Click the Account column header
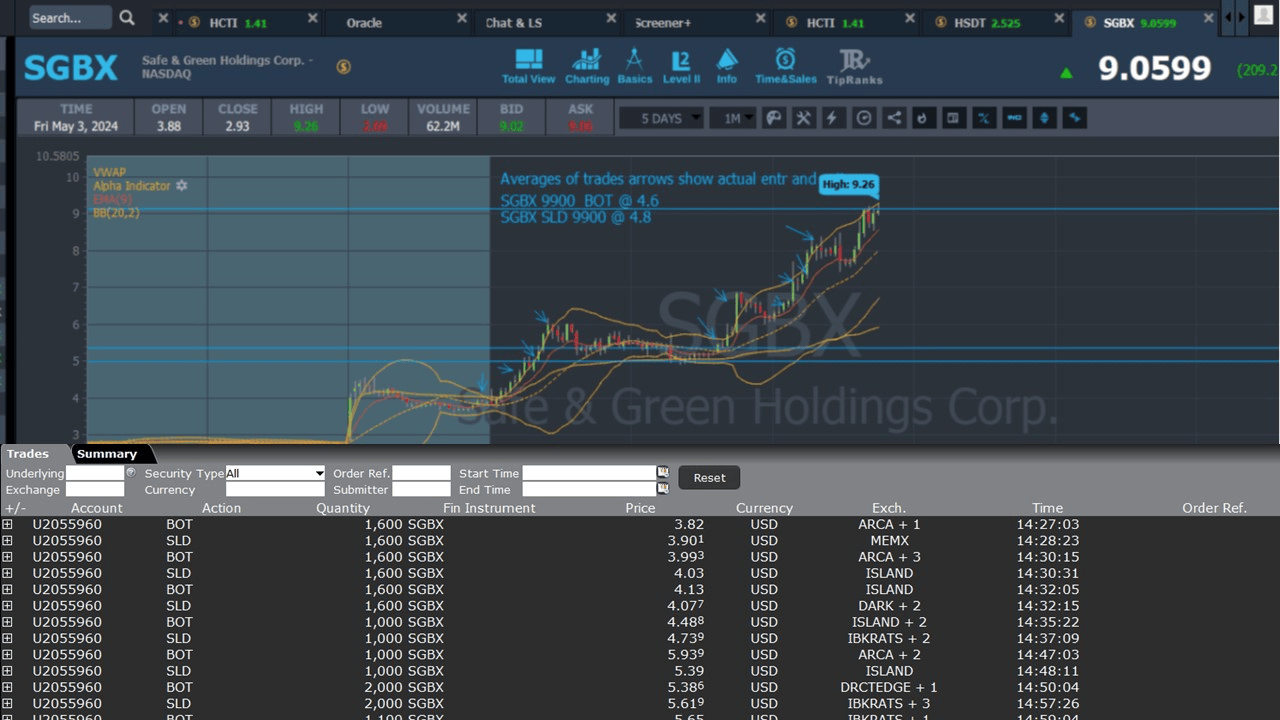This screenshot has width=1280, height=720. click(x=96, y=508)
